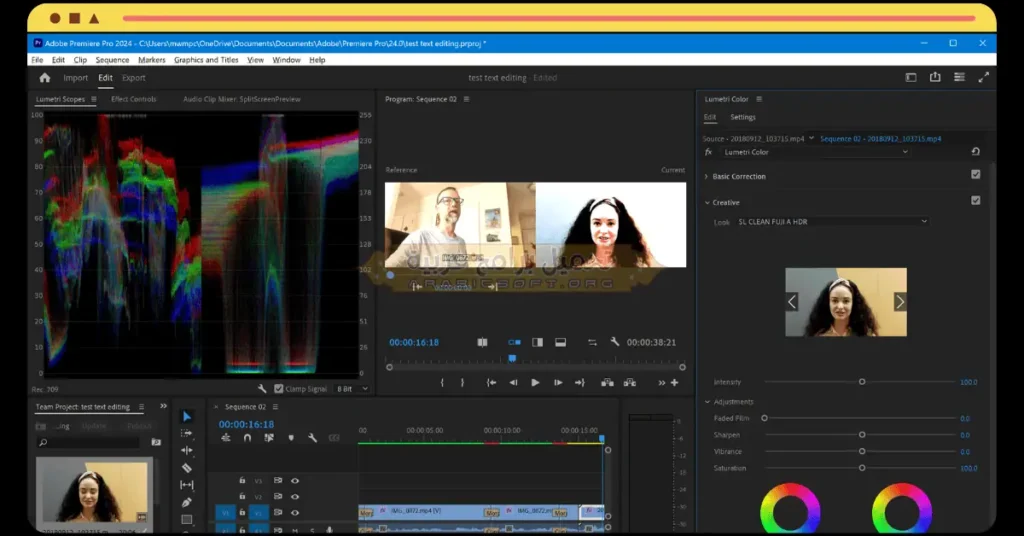
Task: Select the Track Select Forward tool
Action: tap(187, 433)
